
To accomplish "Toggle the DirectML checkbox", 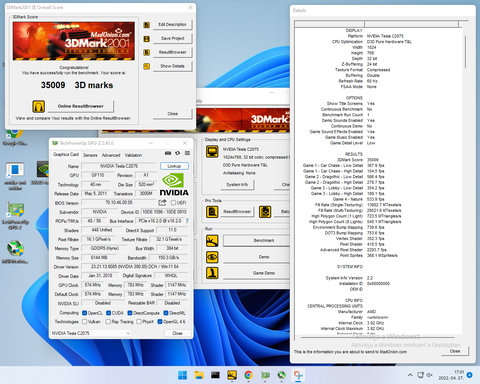I will point(166,313).
